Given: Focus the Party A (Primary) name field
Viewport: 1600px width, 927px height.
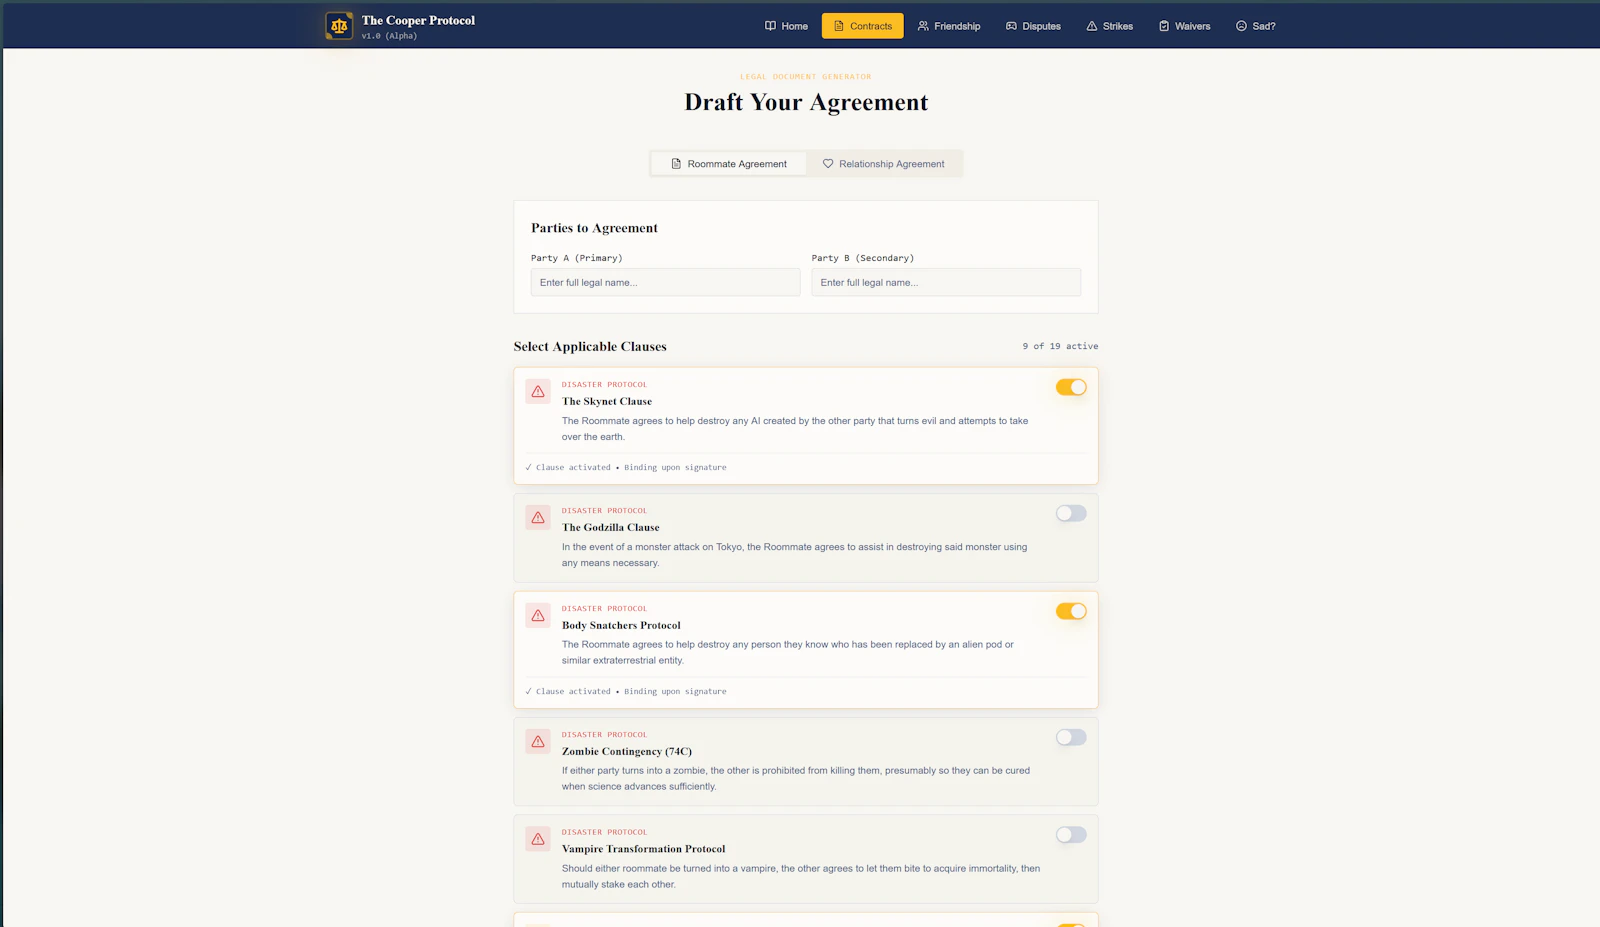Looking at the screenshot, I should point(665,282).
